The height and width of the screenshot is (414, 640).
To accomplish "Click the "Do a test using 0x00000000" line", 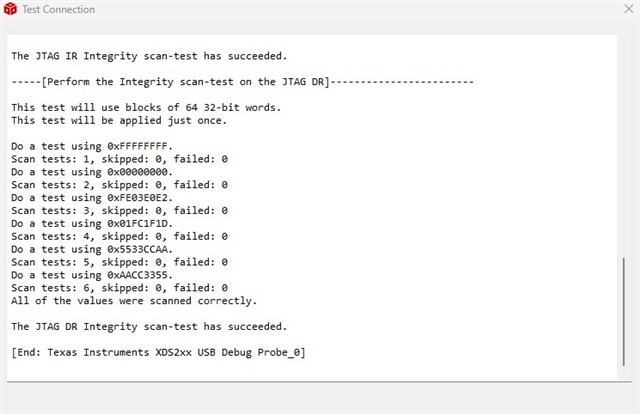I will (x=98, y=172).
